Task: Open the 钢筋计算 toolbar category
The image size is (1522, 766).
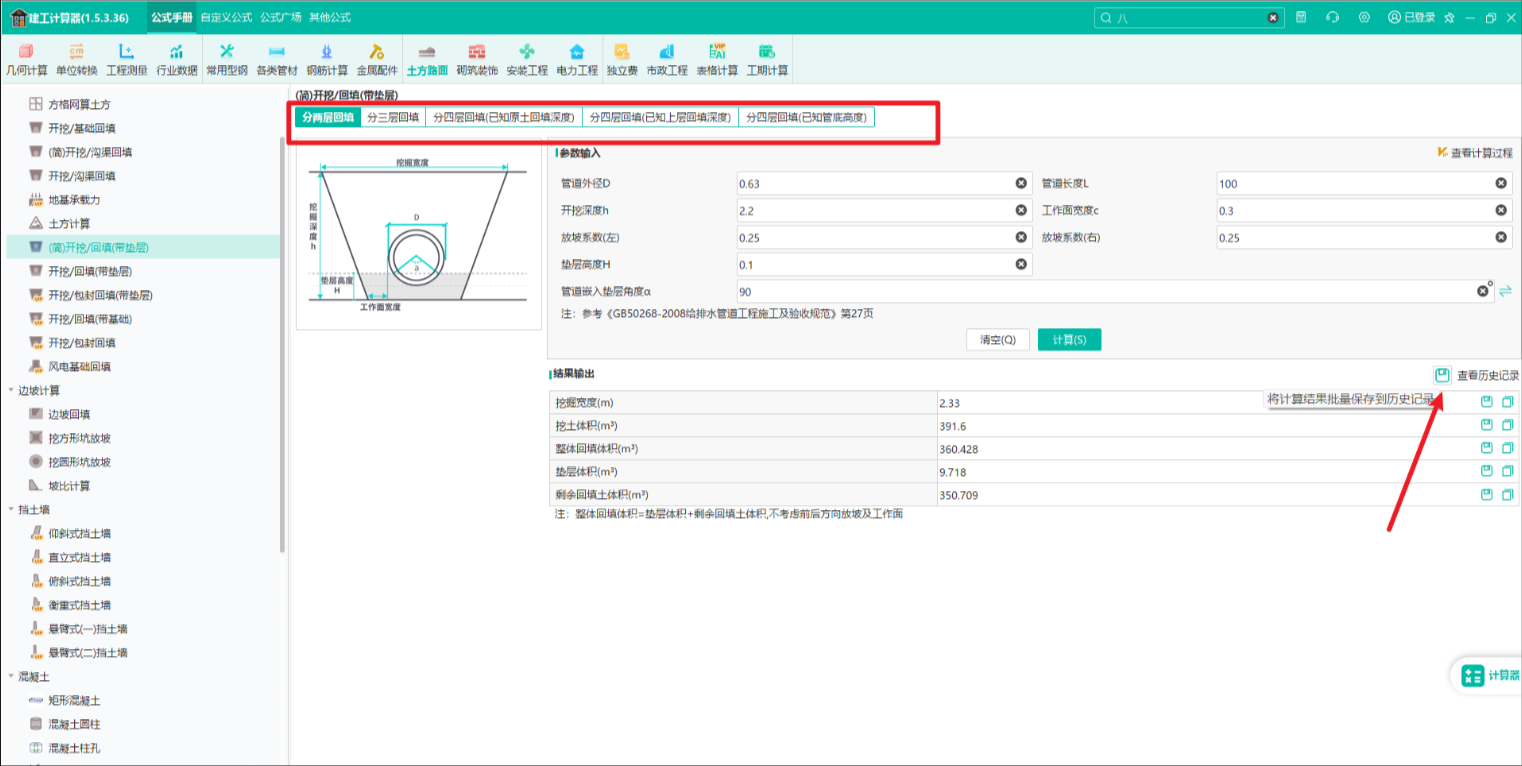Action: point(326,59)
